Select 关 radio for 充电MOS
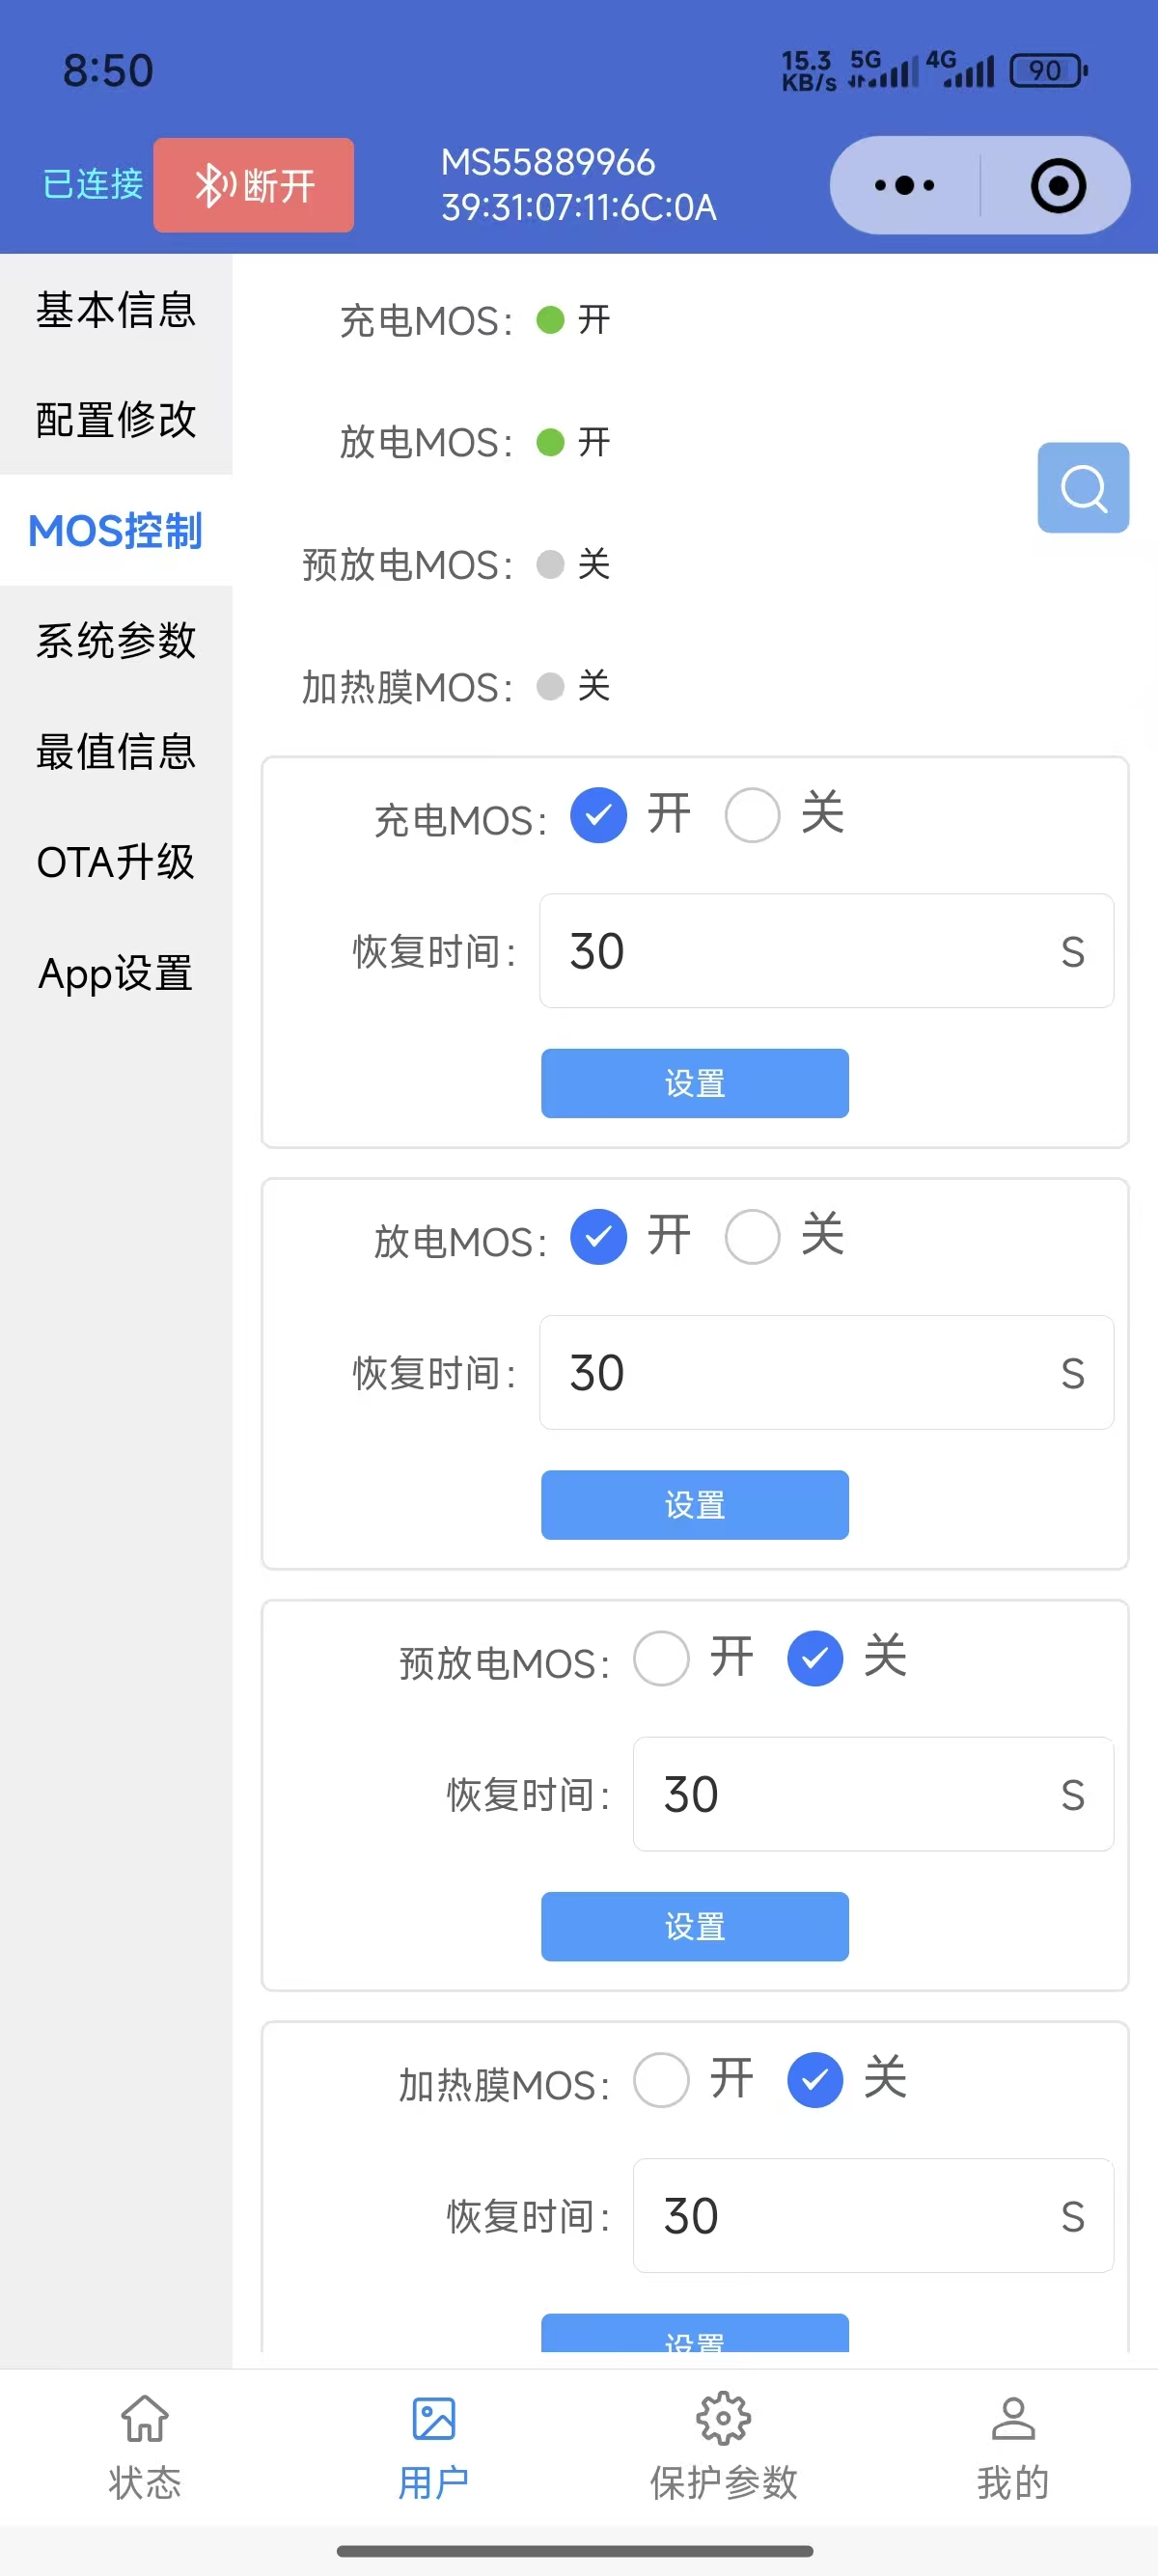1158x2576 pixels. point(752,815)
